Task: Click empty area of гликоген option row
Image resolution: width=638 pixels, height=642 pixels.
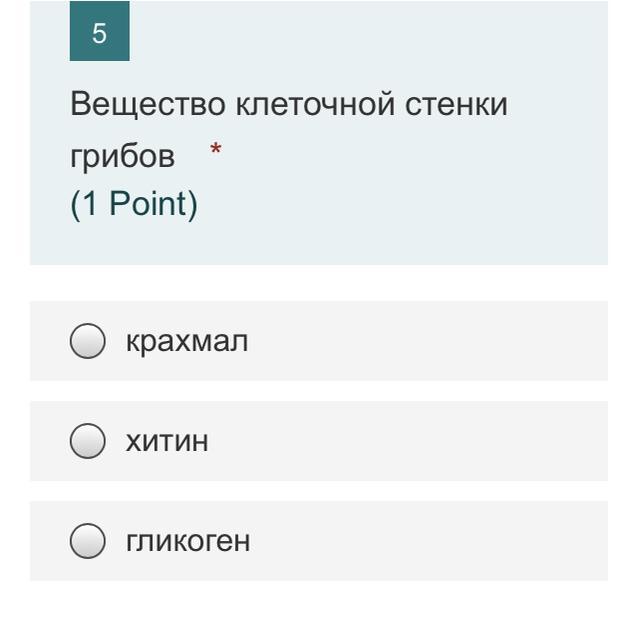Action: click(x=426, y=541)
